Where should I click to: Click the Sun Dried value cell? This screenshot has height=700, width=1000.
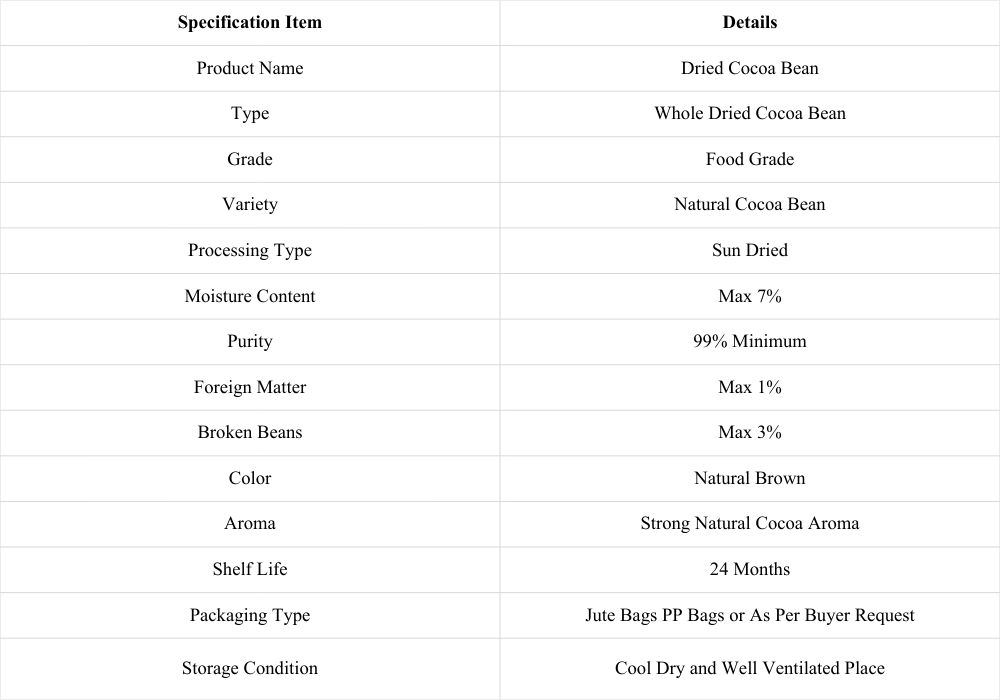tap(749, 251)
